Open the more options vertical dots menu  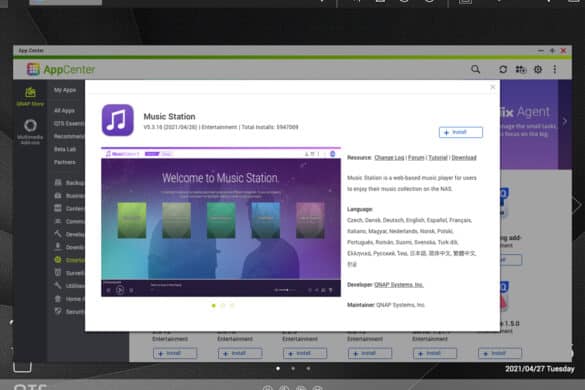[x=555, y=69]
